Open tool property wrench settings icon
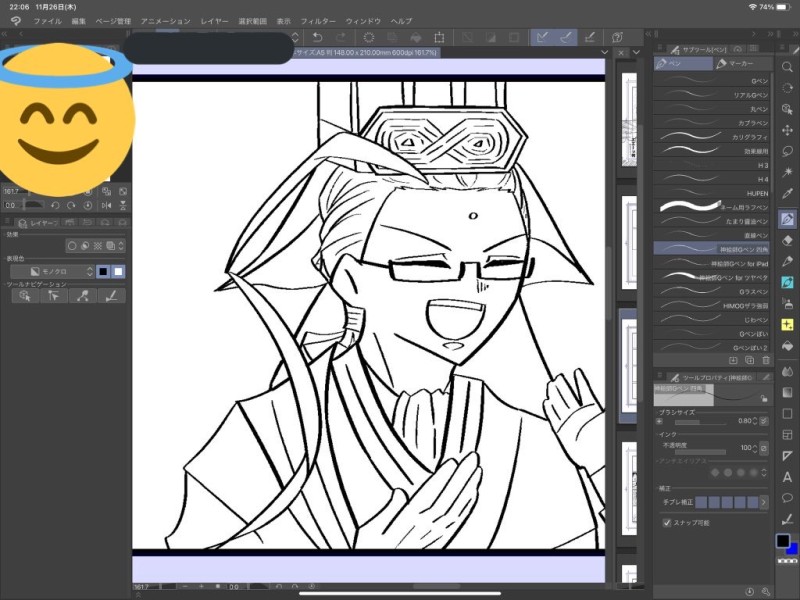Viewport: 800px width, 600px height. click(x=766, y=592)
